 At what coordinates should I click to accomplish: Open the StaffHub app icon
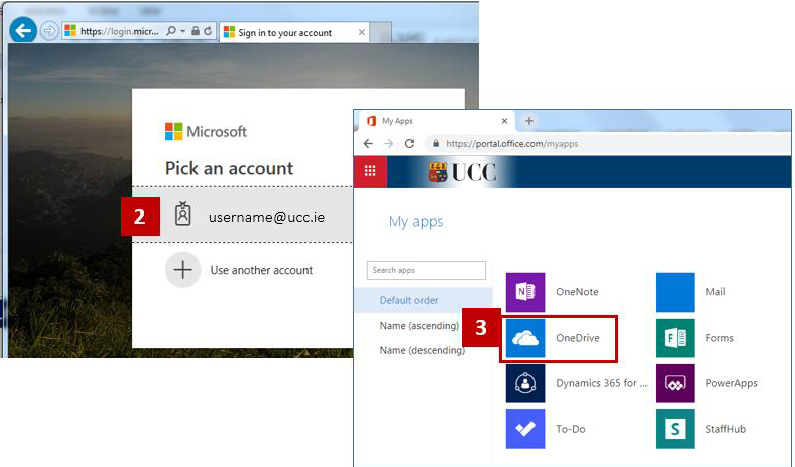click(675, 429)
